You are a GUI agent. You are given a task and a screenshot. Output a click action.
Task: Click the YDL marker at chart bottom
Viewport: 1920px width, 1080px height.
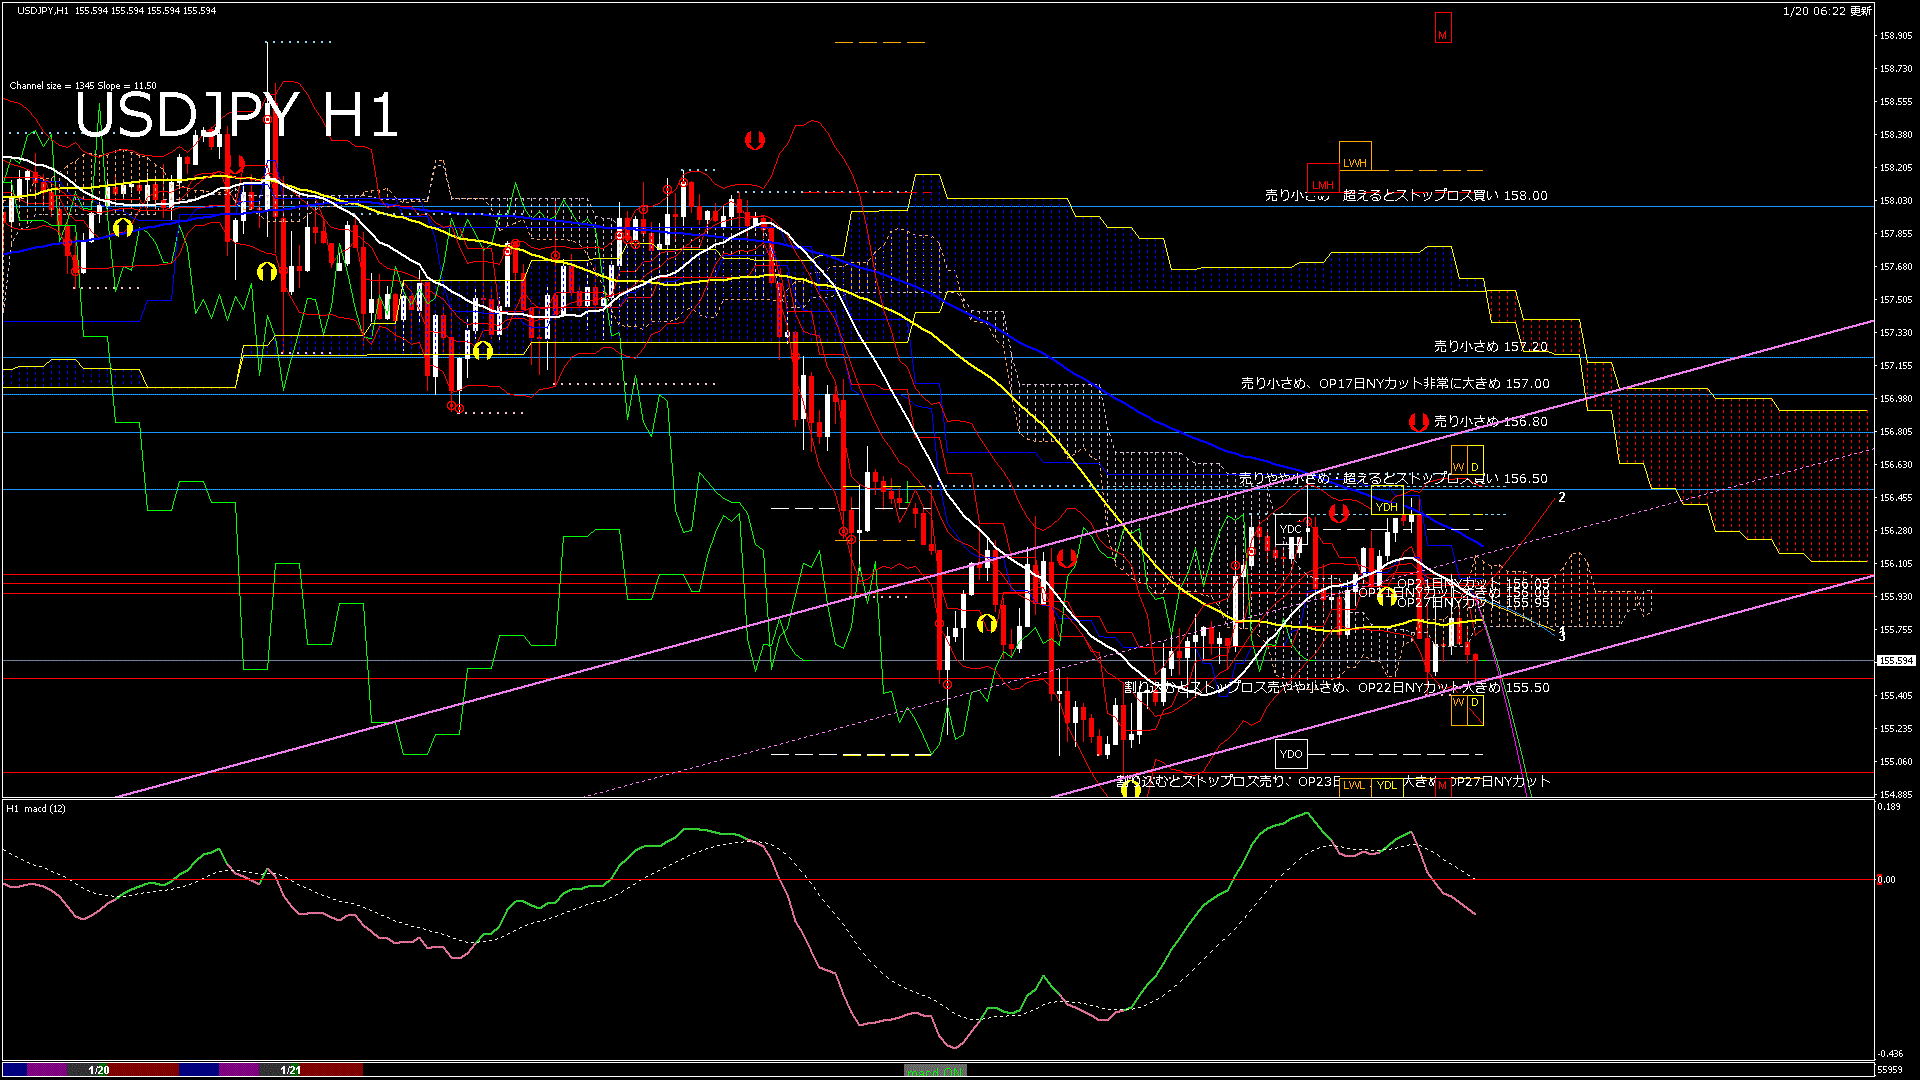1386,785
